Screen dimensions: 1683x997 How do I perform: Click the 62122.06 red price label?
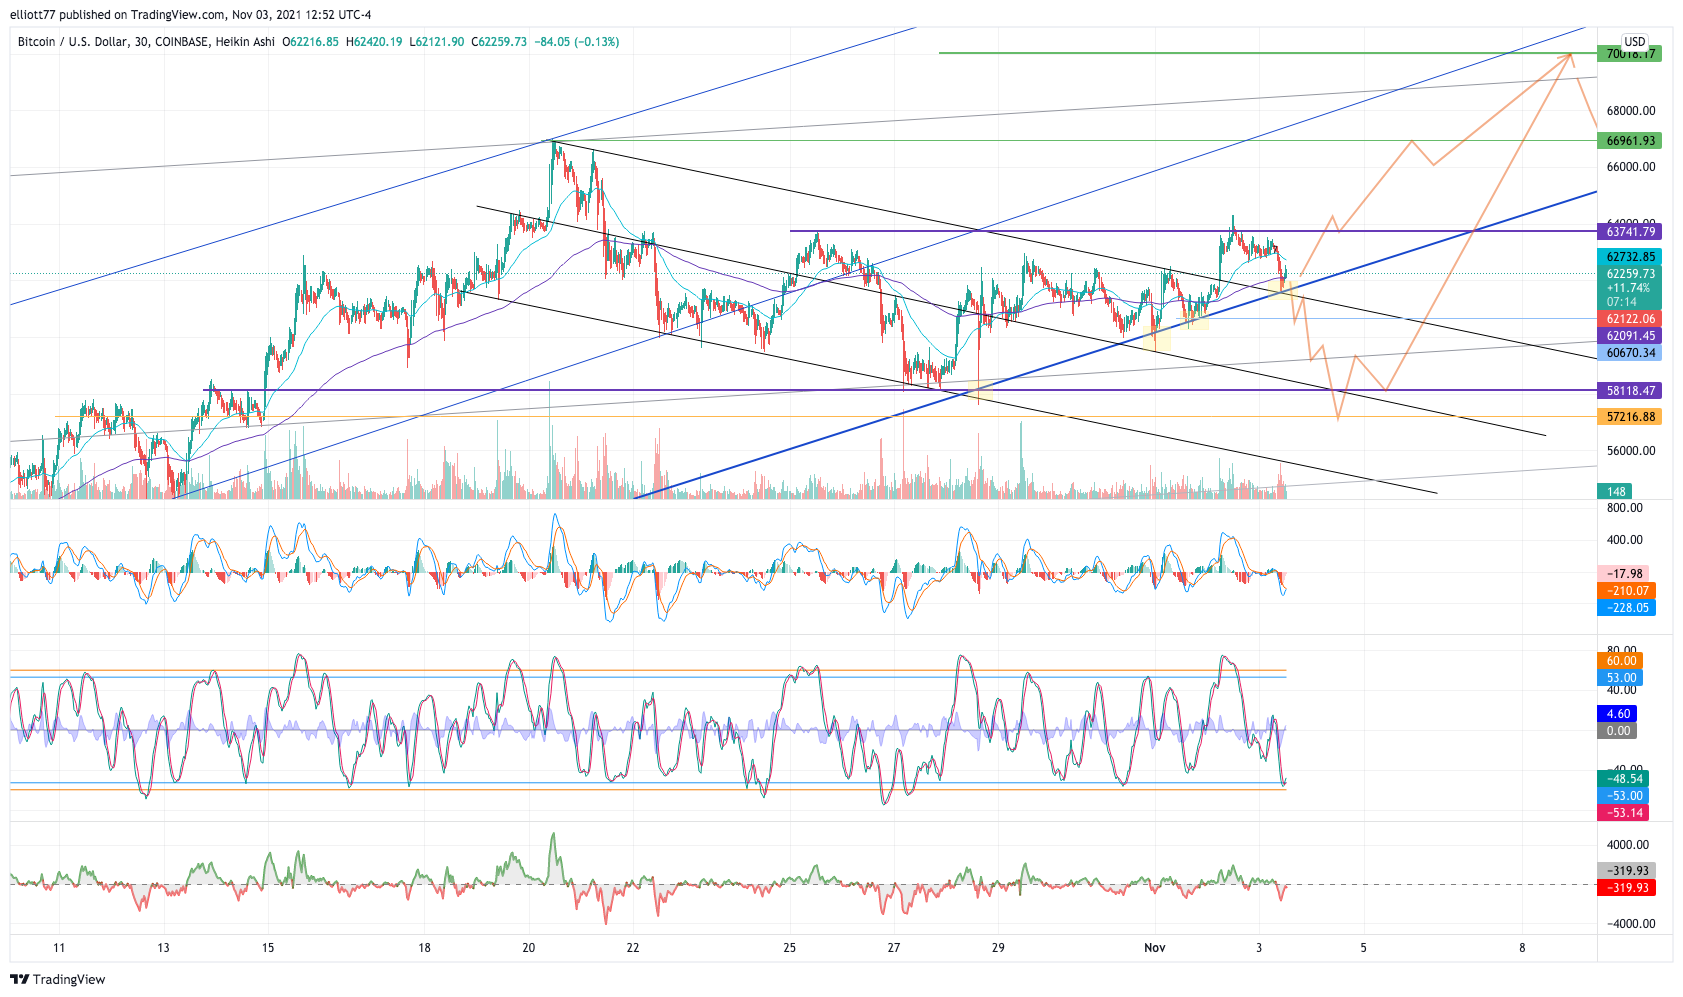tap(1630, 319)
